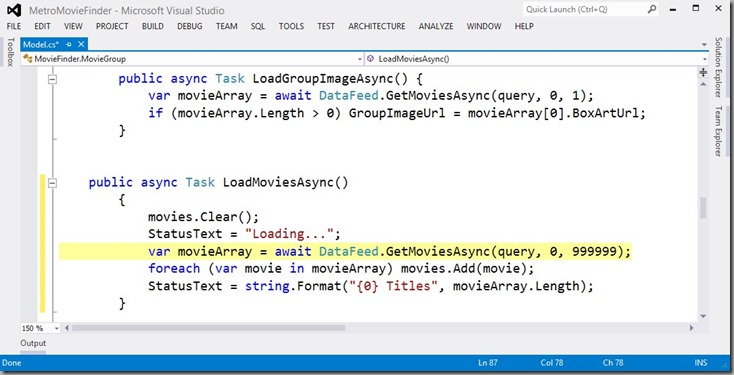Click the MovieFinder.MovieGroup class icon

(x=27, y=59)
